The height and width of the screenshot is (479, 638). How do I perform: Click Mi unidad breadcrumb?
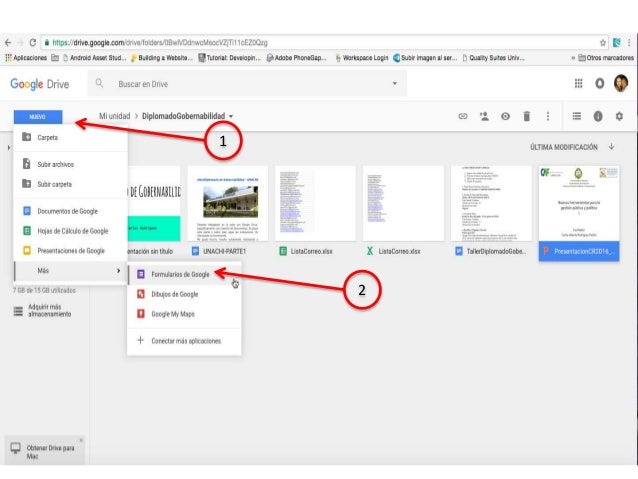[x=114, y=116]
